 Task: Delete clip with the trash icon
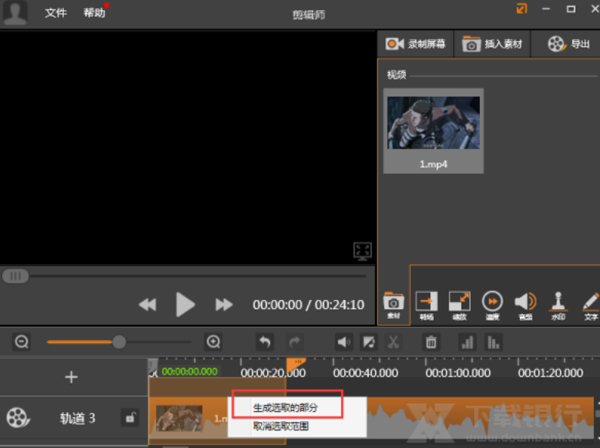430,342
